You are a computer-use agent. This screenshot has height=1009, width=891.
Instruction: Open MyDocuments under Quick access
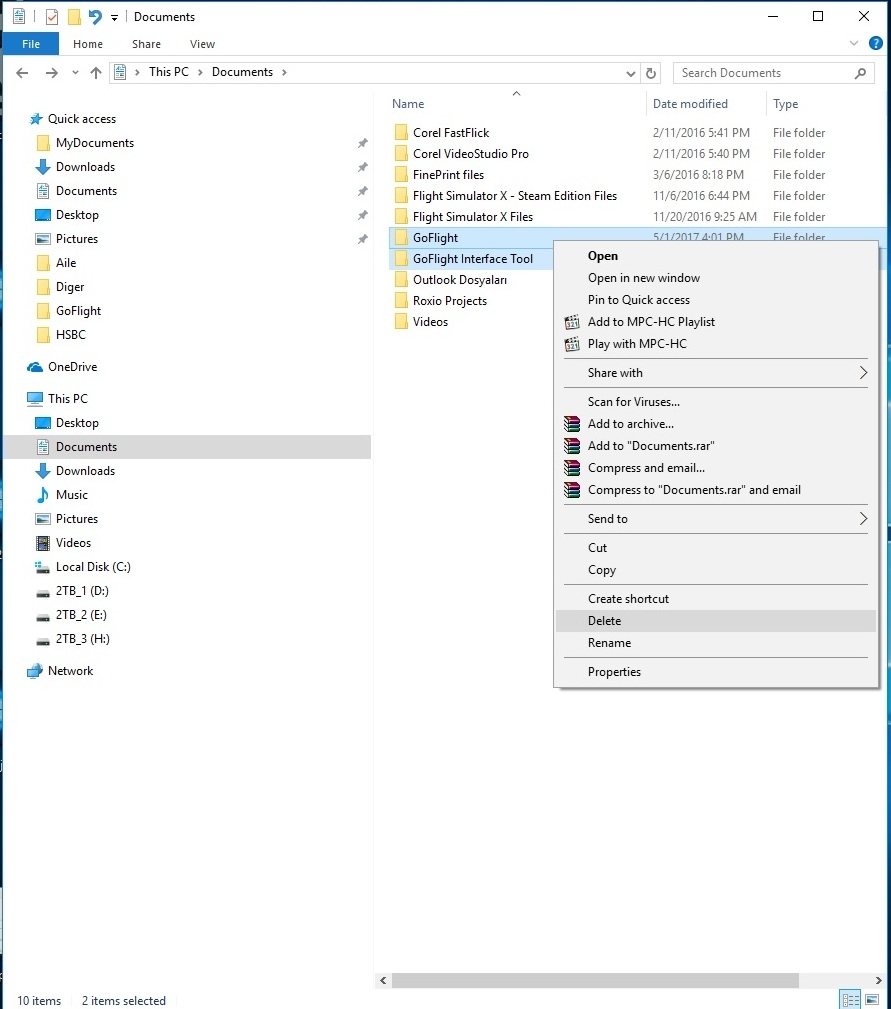(x=95, y=143)
